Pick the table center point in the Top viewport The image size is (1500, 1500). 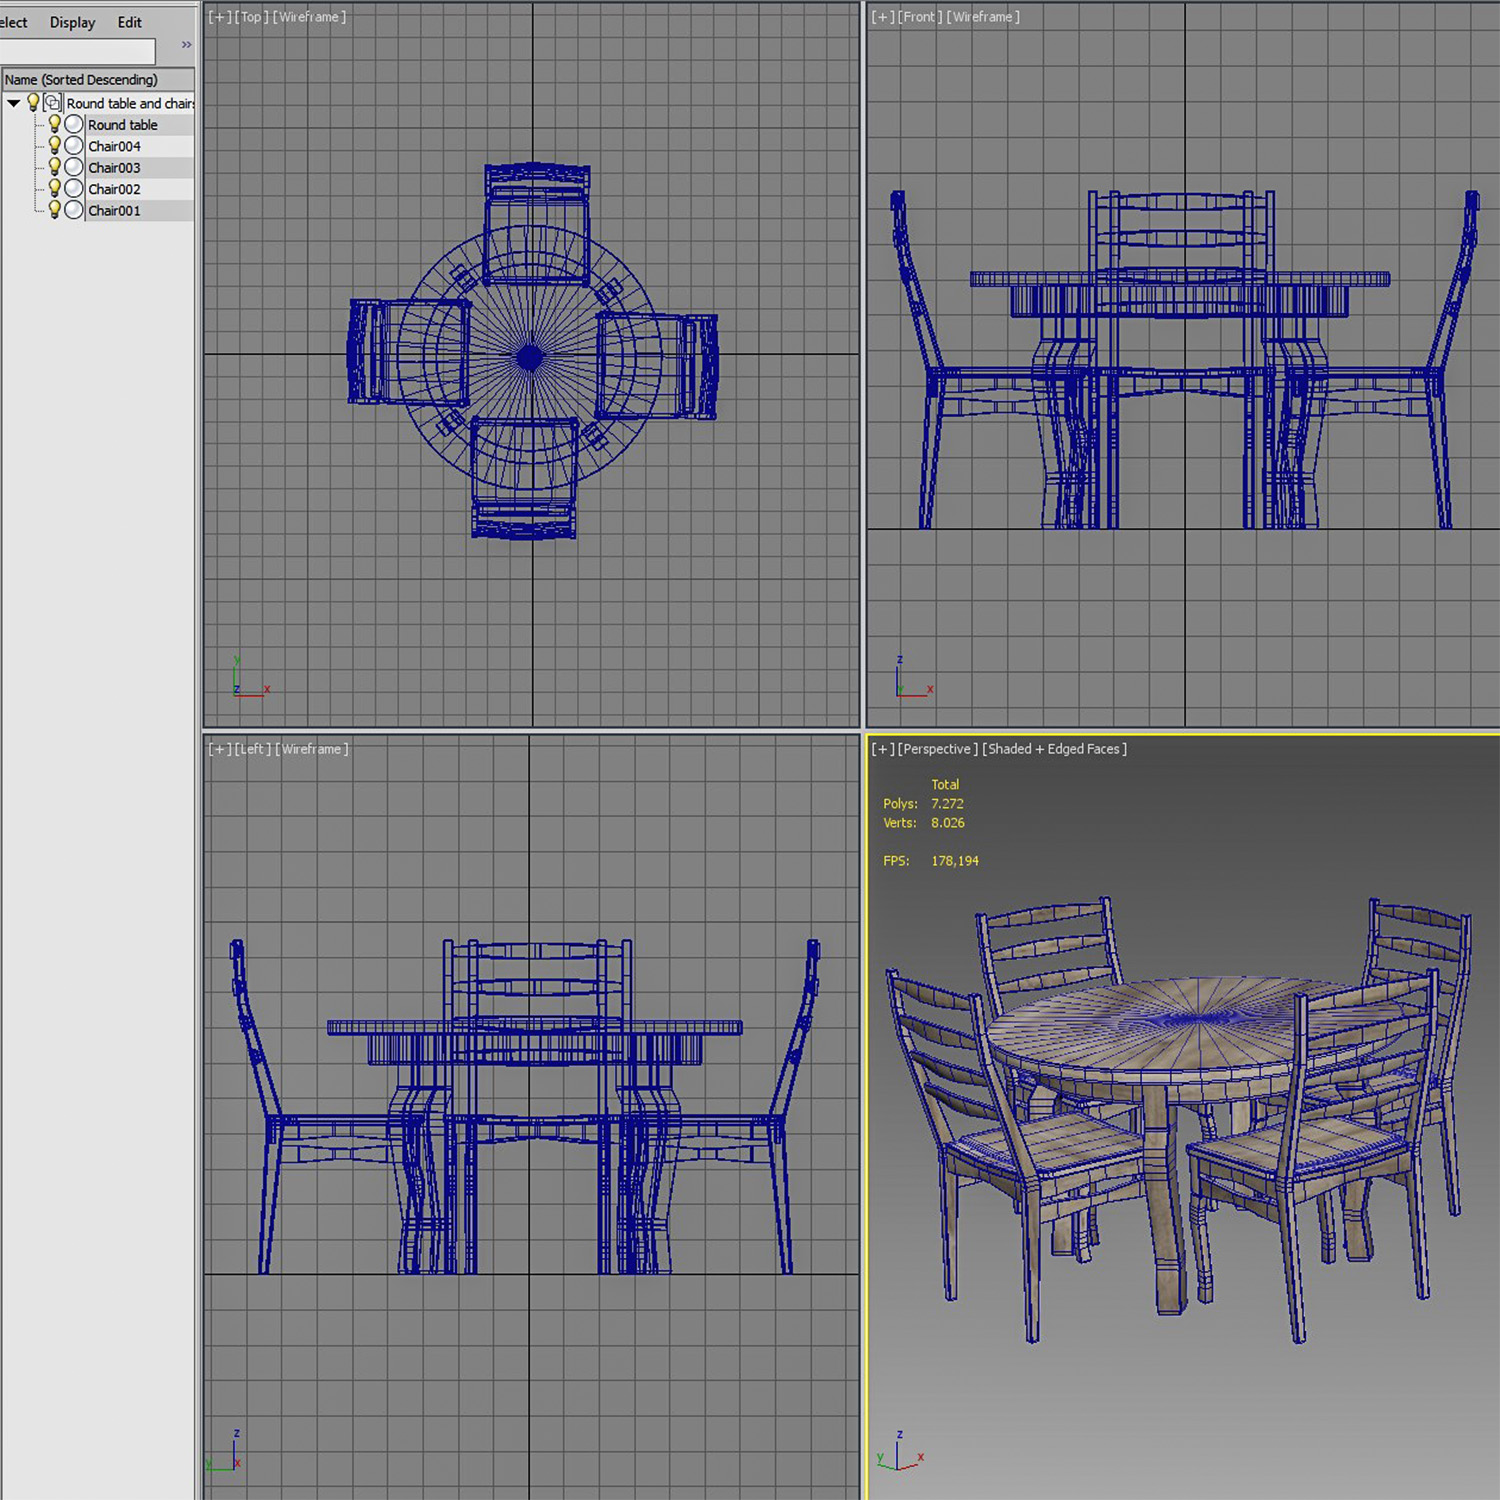[x=530, y=356]
